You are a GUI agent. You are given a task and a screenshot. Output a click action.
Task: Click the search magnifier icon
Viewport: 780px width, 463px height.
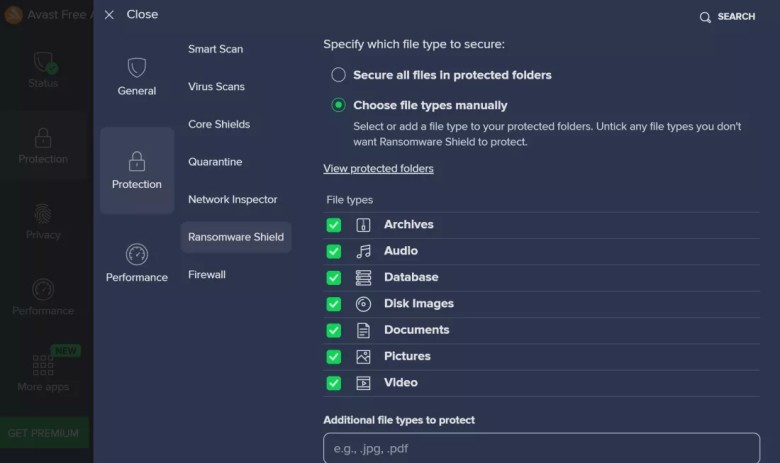pyautogui.click(x=705, y=17)
